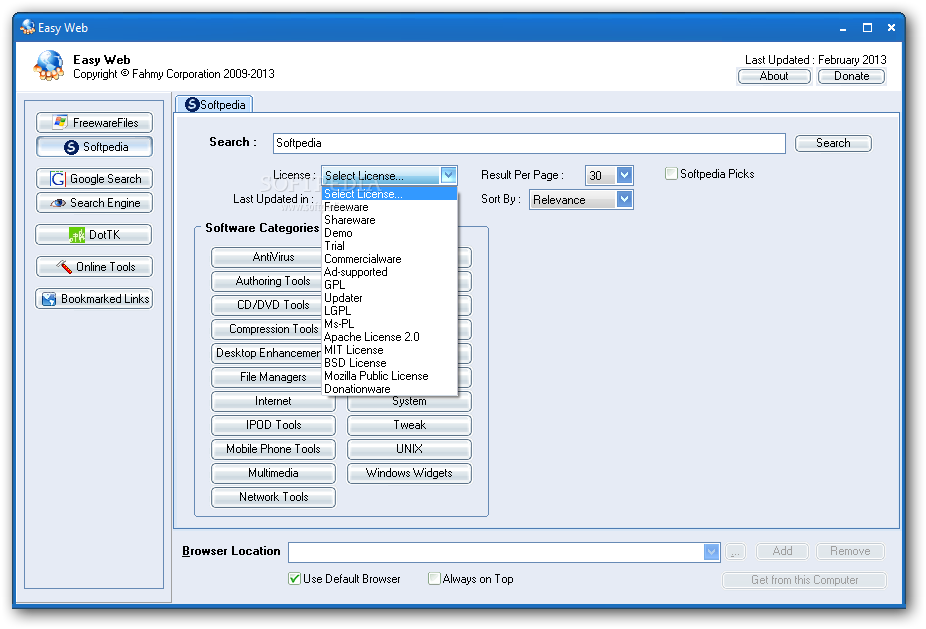Image resolution: width=926 pixels, height=629 pixels.
Task: Choose BSD License from the list
Action: (390, 363)
